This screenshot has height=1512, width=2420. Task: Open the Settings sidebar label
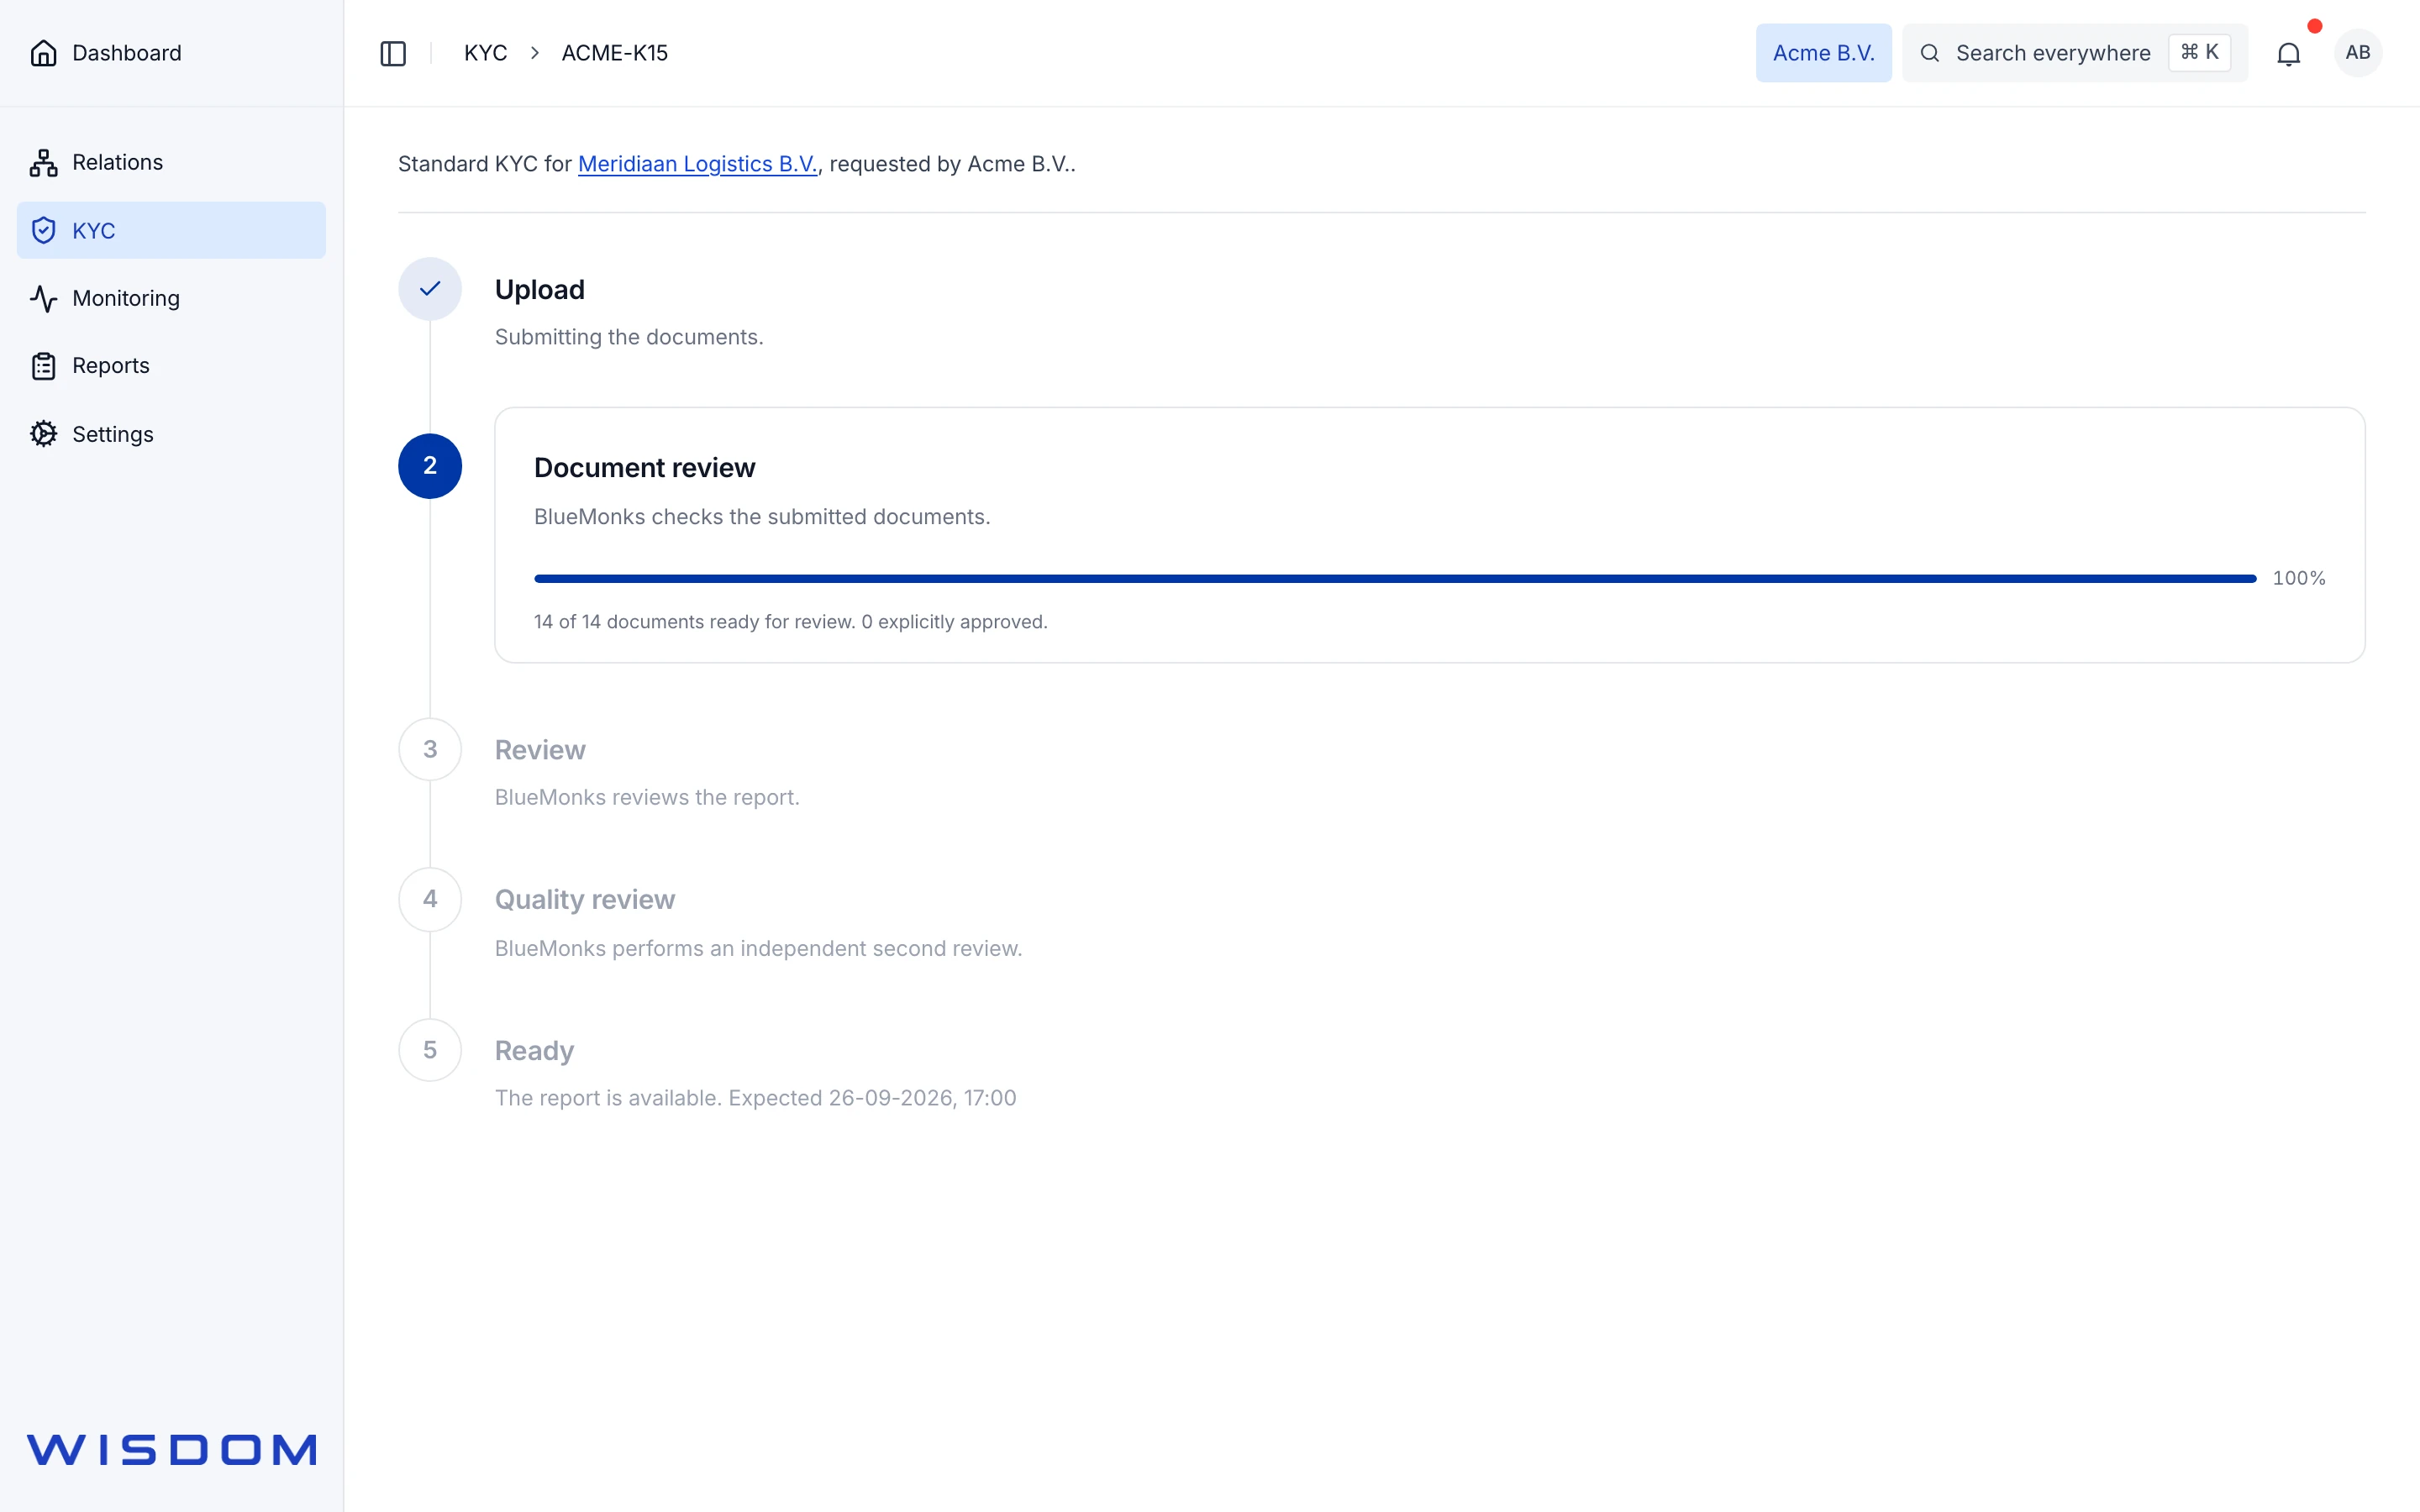coord(113,434)
